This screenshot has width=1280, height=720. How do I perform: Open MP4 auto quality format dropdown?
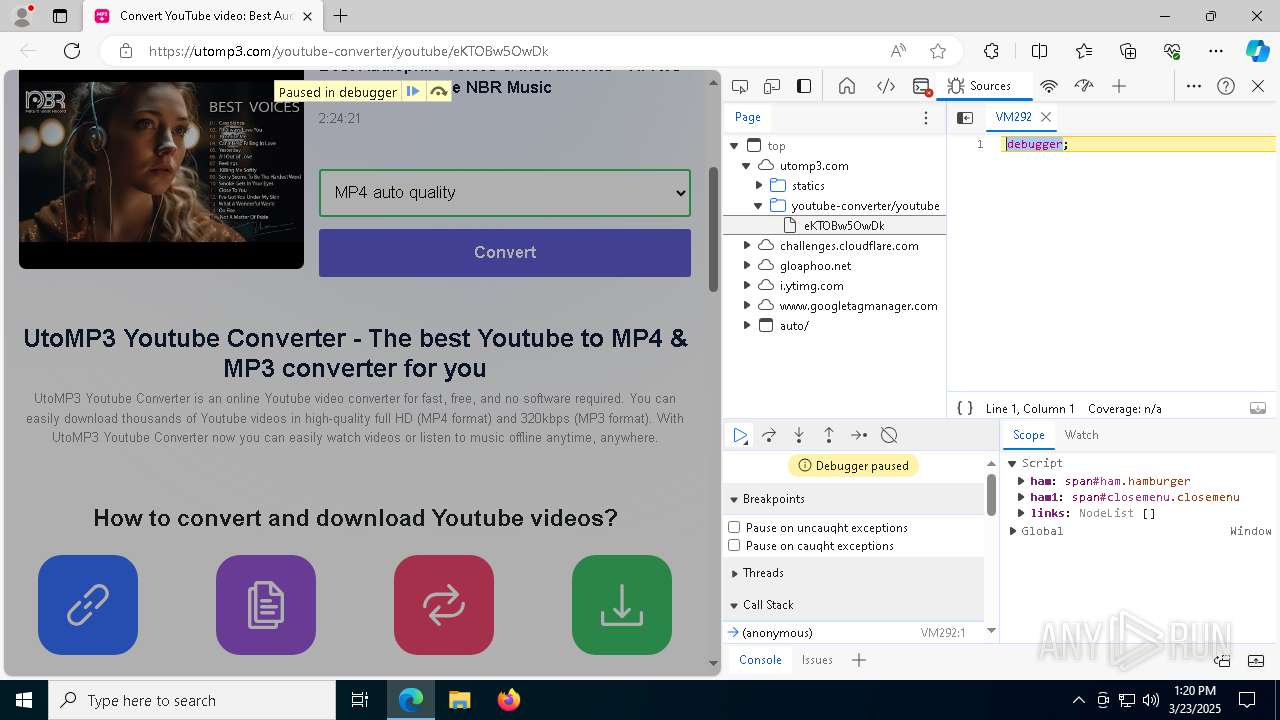click(505, 192)
